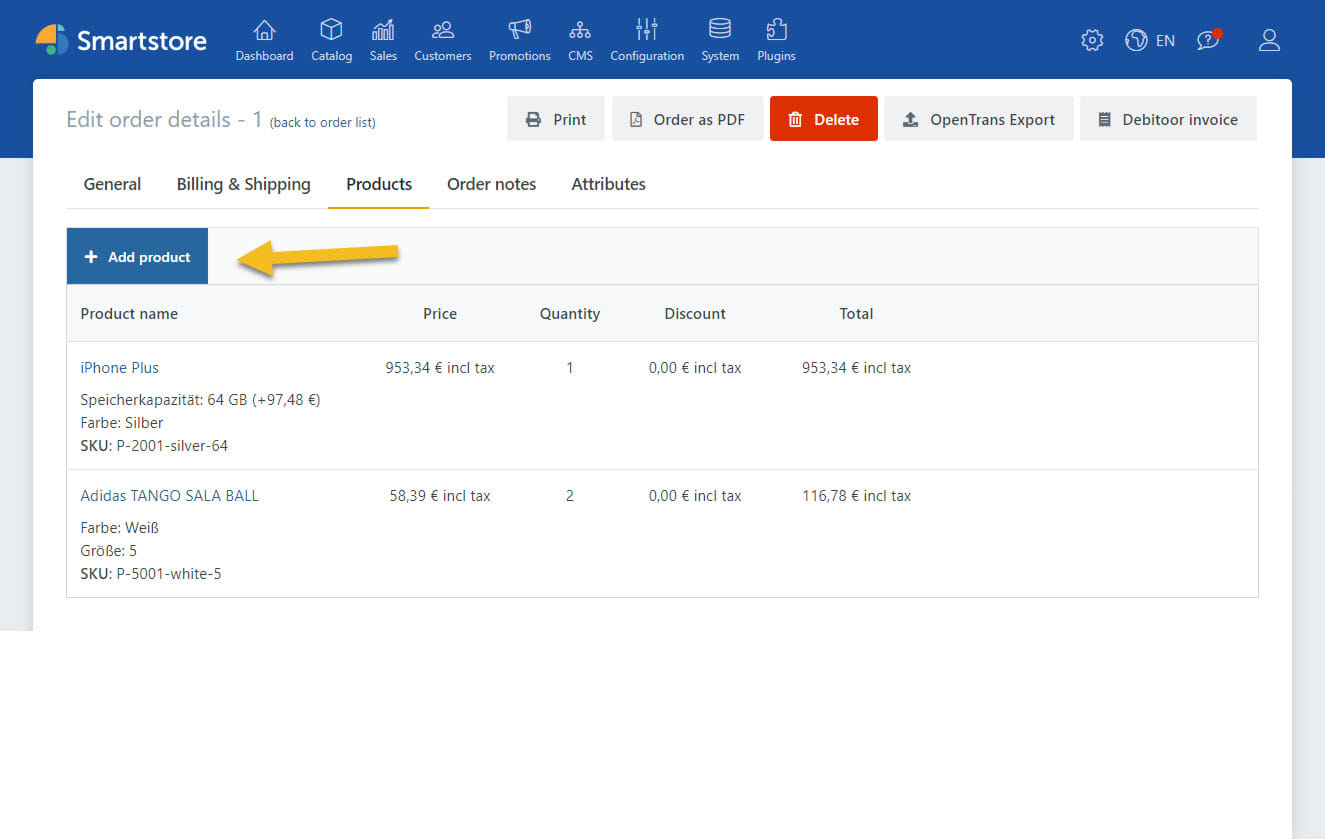Image resolution: width=1325 pixels, height=840 pixels.
Task: Click the settings gear icon
Action: click(x=1092, y=40)
